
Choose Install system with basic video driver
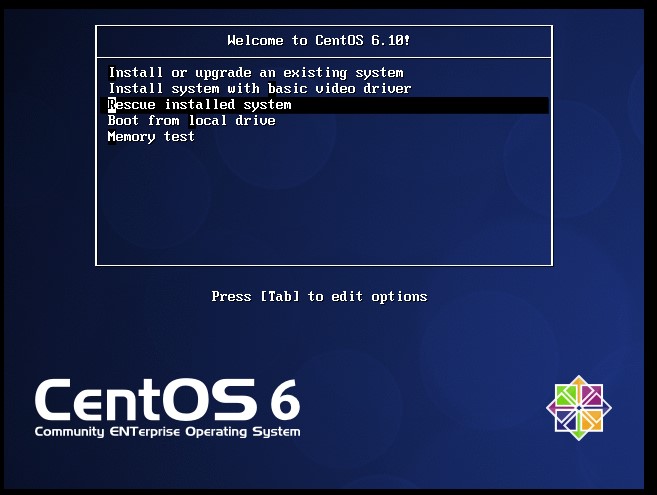[x=260, y=89]
